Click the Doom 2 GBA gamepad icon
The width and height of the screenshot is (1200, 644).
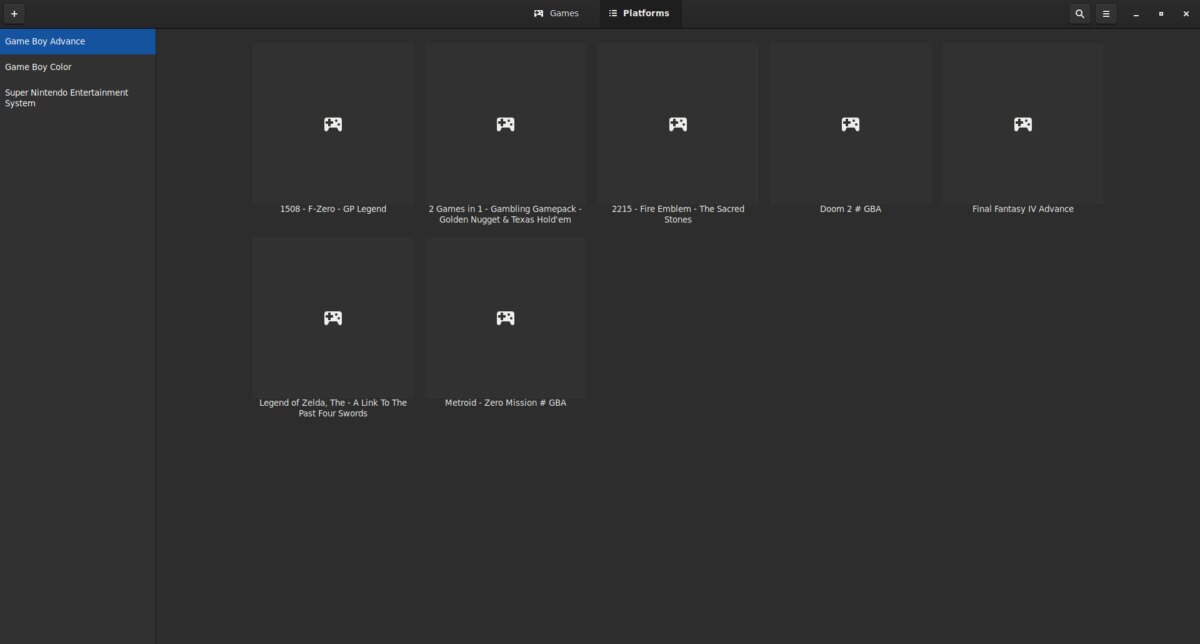[850, 124]
